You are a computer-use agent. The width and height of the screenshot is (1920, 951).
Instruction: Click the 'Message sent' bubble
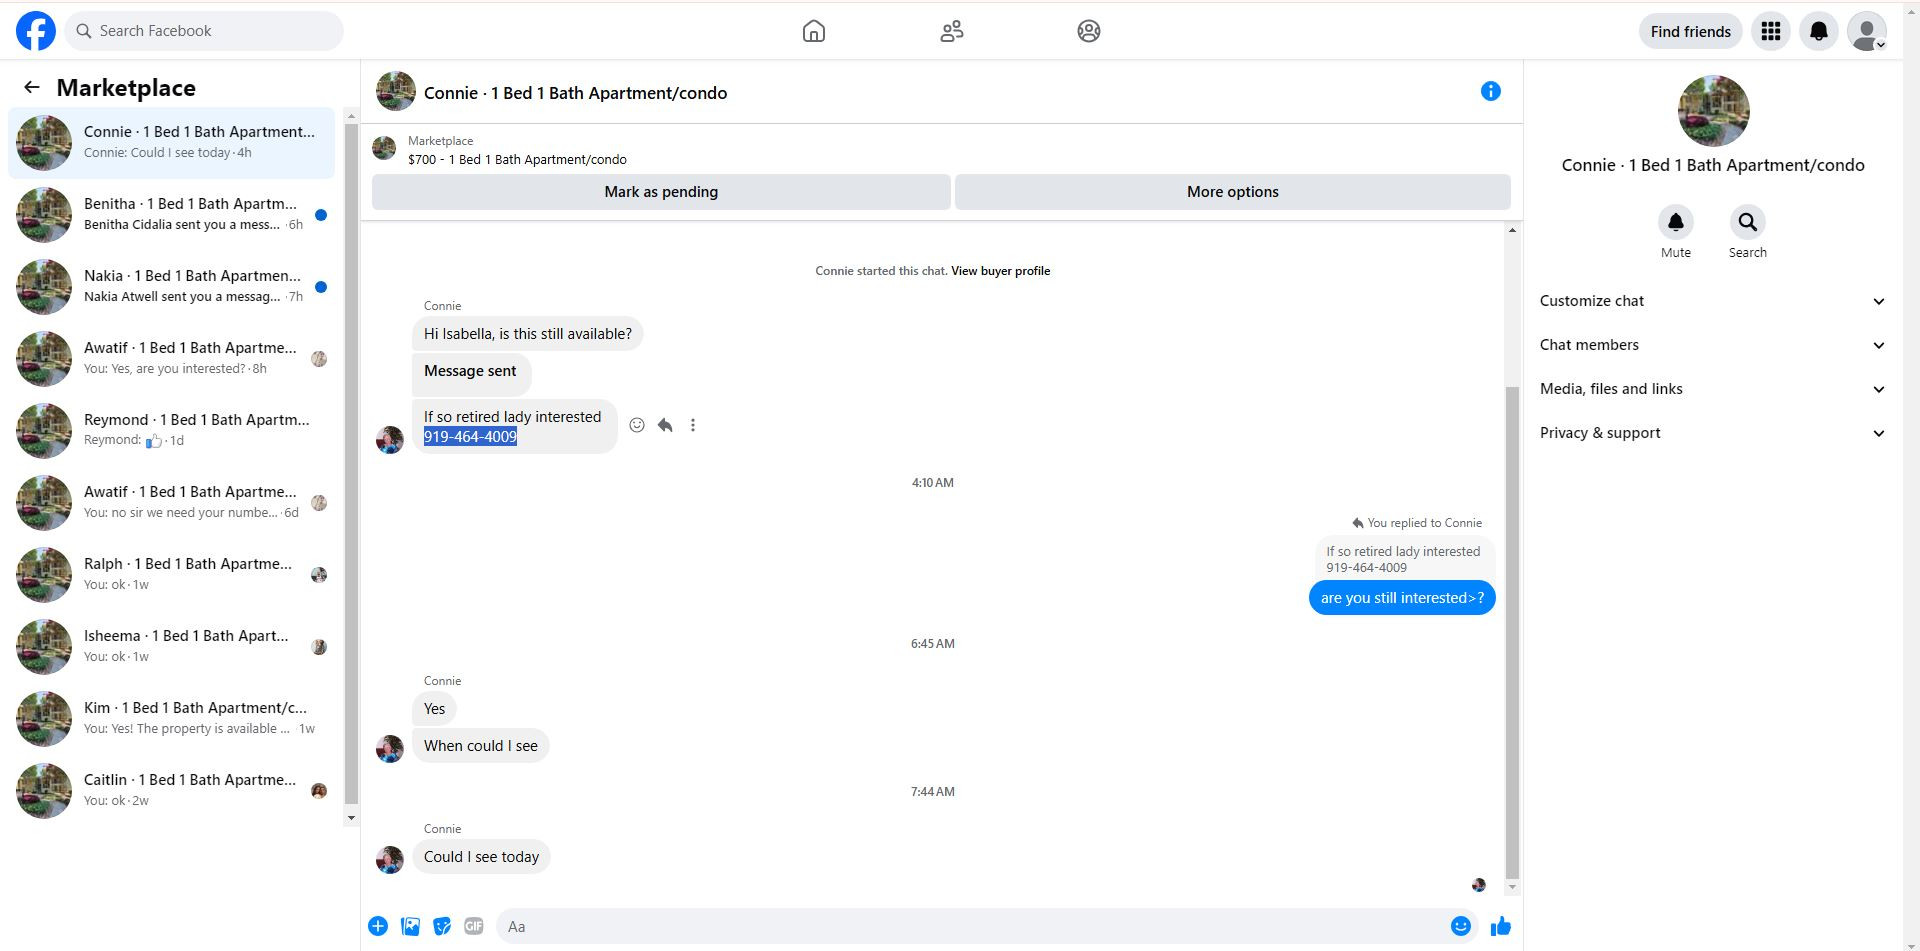[x=471, y=374]
